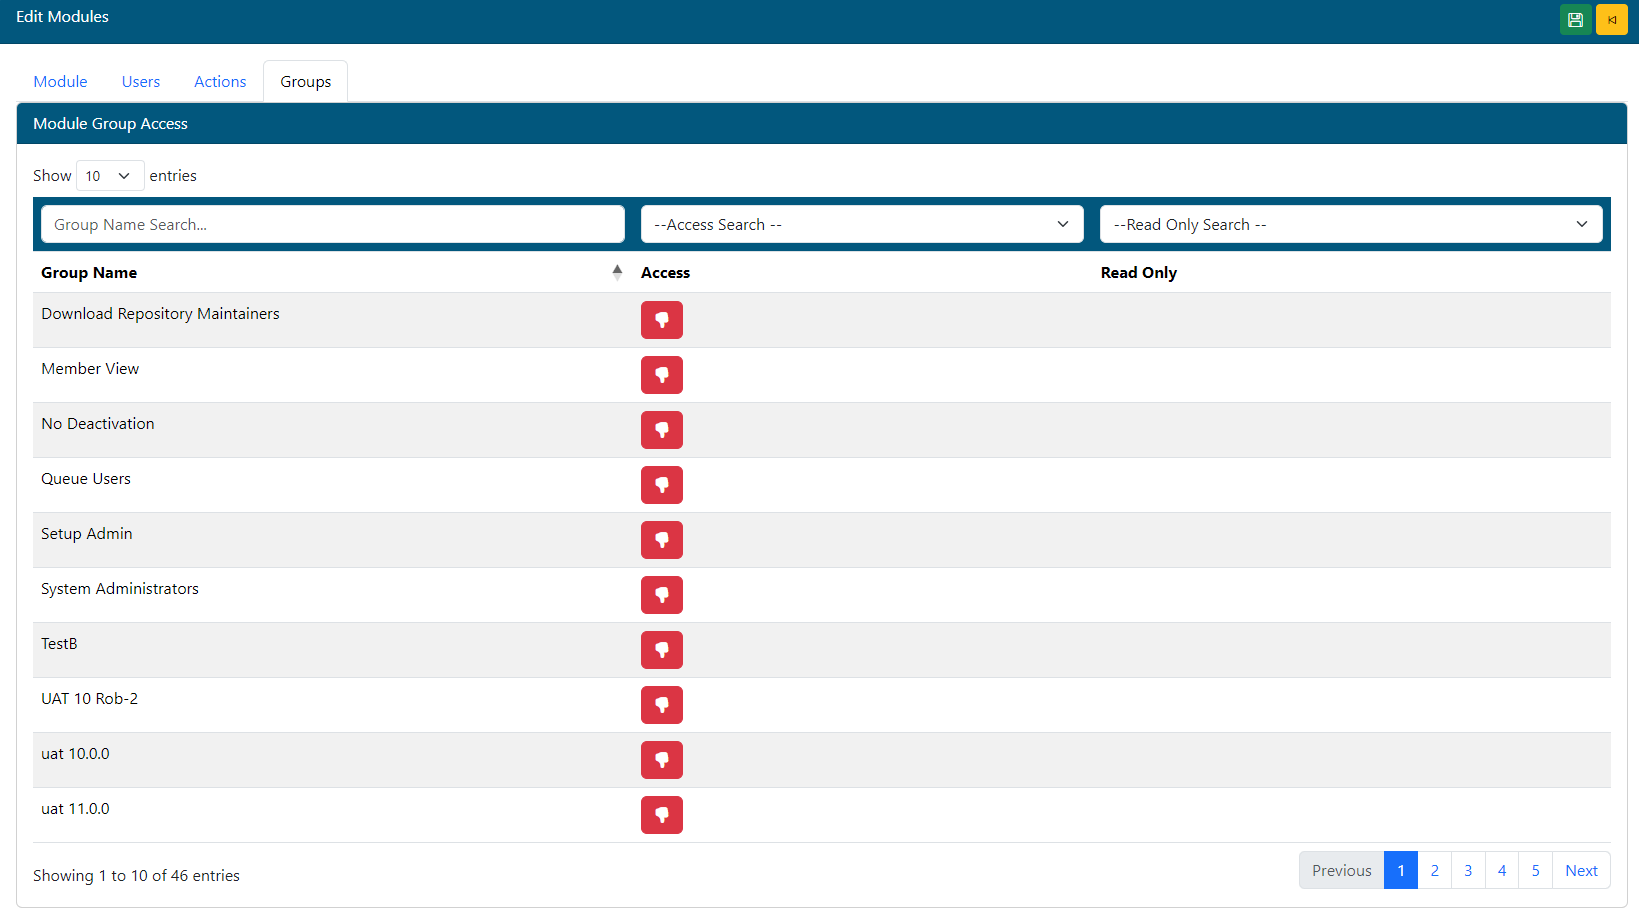The width and height of the screenshot is (1639, 913).
Task: Click thumbs-down icon for UAT 10 Rob-2
Action: [x=661, y=705]
